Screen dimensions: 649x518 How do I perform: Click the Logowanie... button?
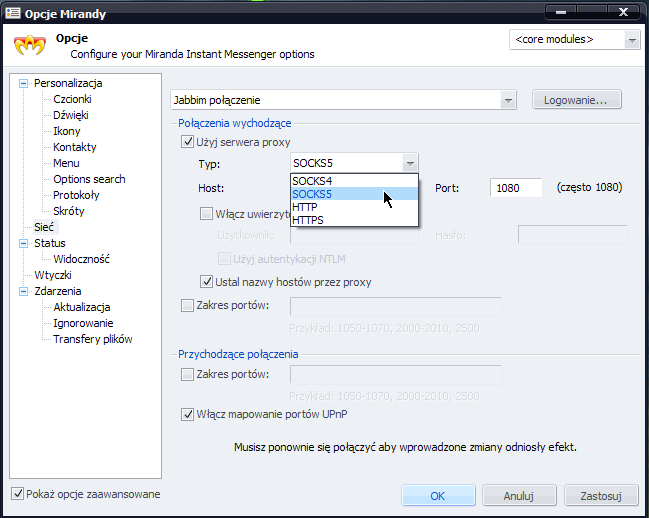click(x=577, y=100)
